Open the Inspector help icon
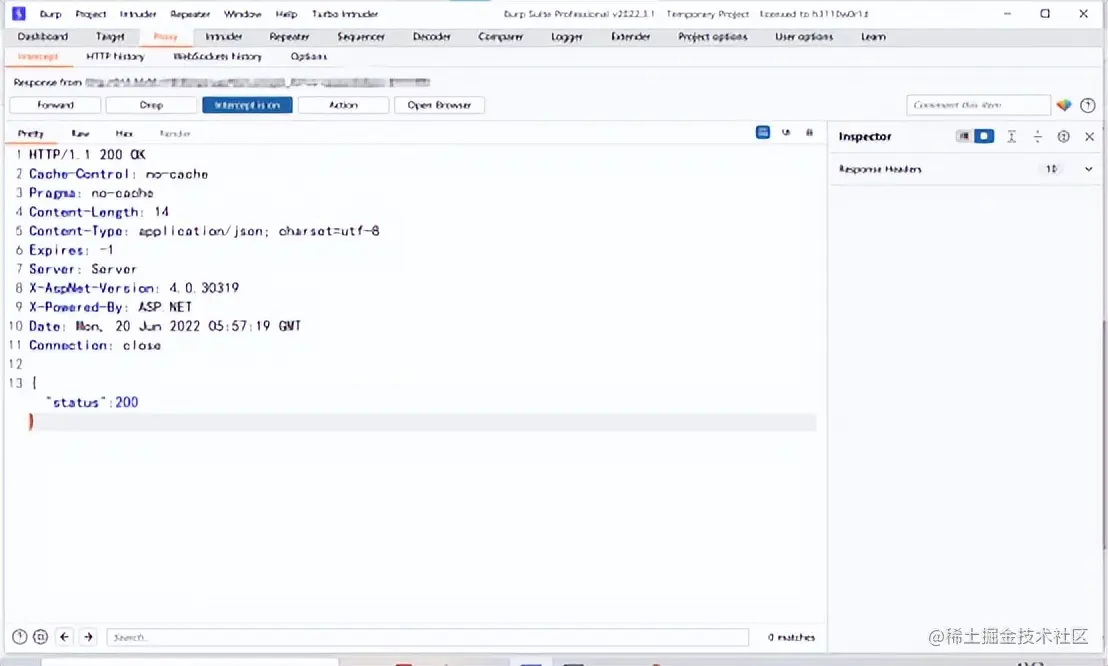The height and width of the screenshot is (666, 1108). point(1063,136)
